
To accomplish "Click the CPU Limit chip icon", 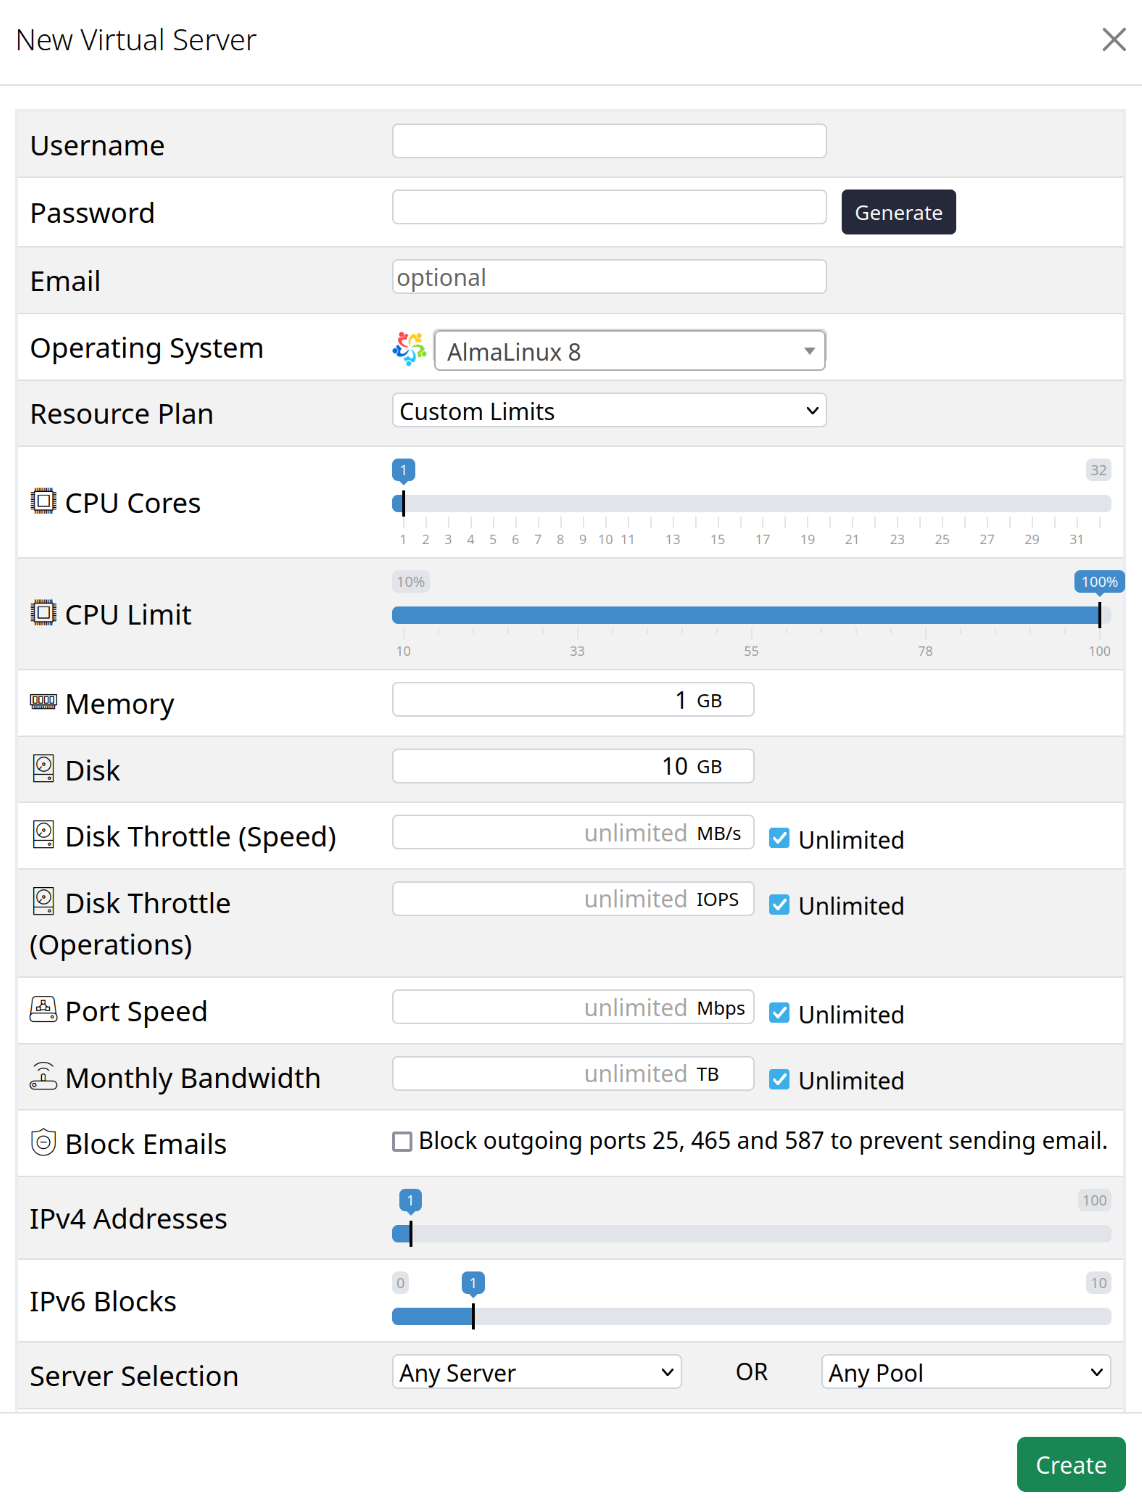I will 43,613.
